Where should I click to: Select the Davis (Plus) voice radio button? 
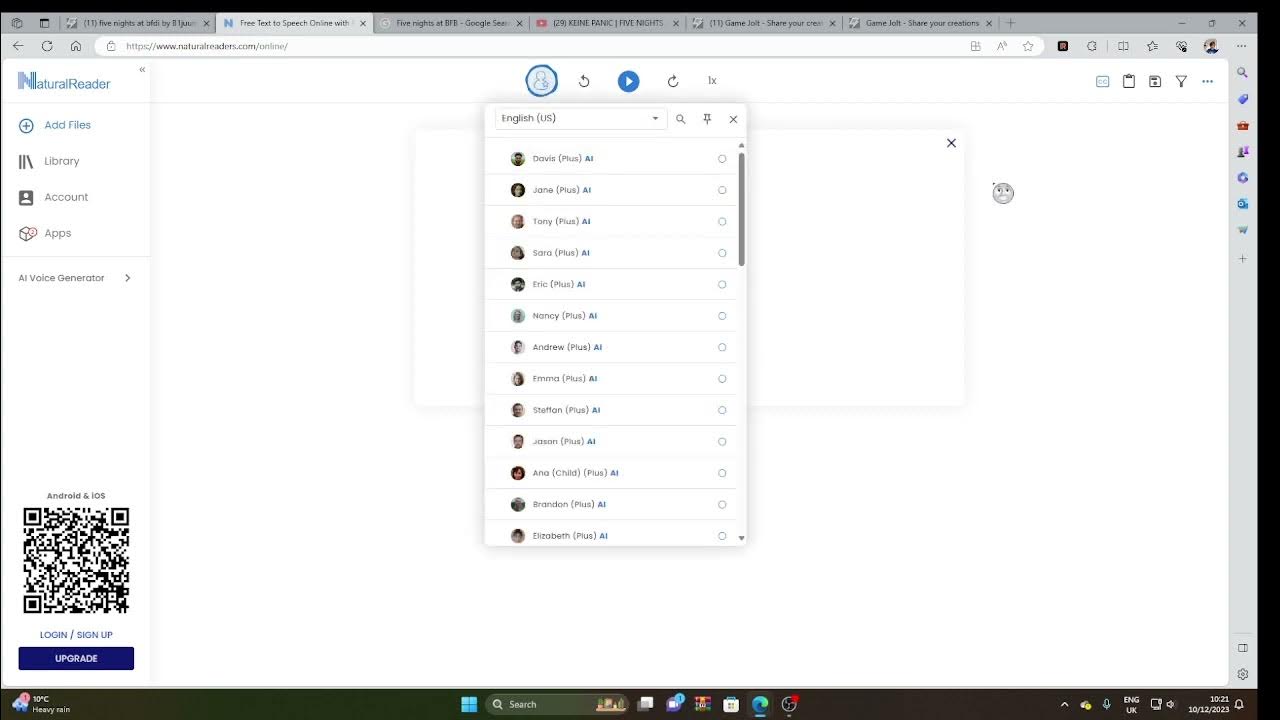pyautogui.click(x=722, y=159)
